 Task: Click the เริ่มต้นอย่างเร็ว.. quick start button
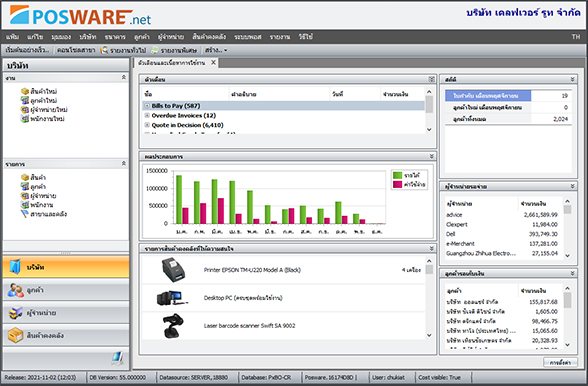tap(27, 50)
